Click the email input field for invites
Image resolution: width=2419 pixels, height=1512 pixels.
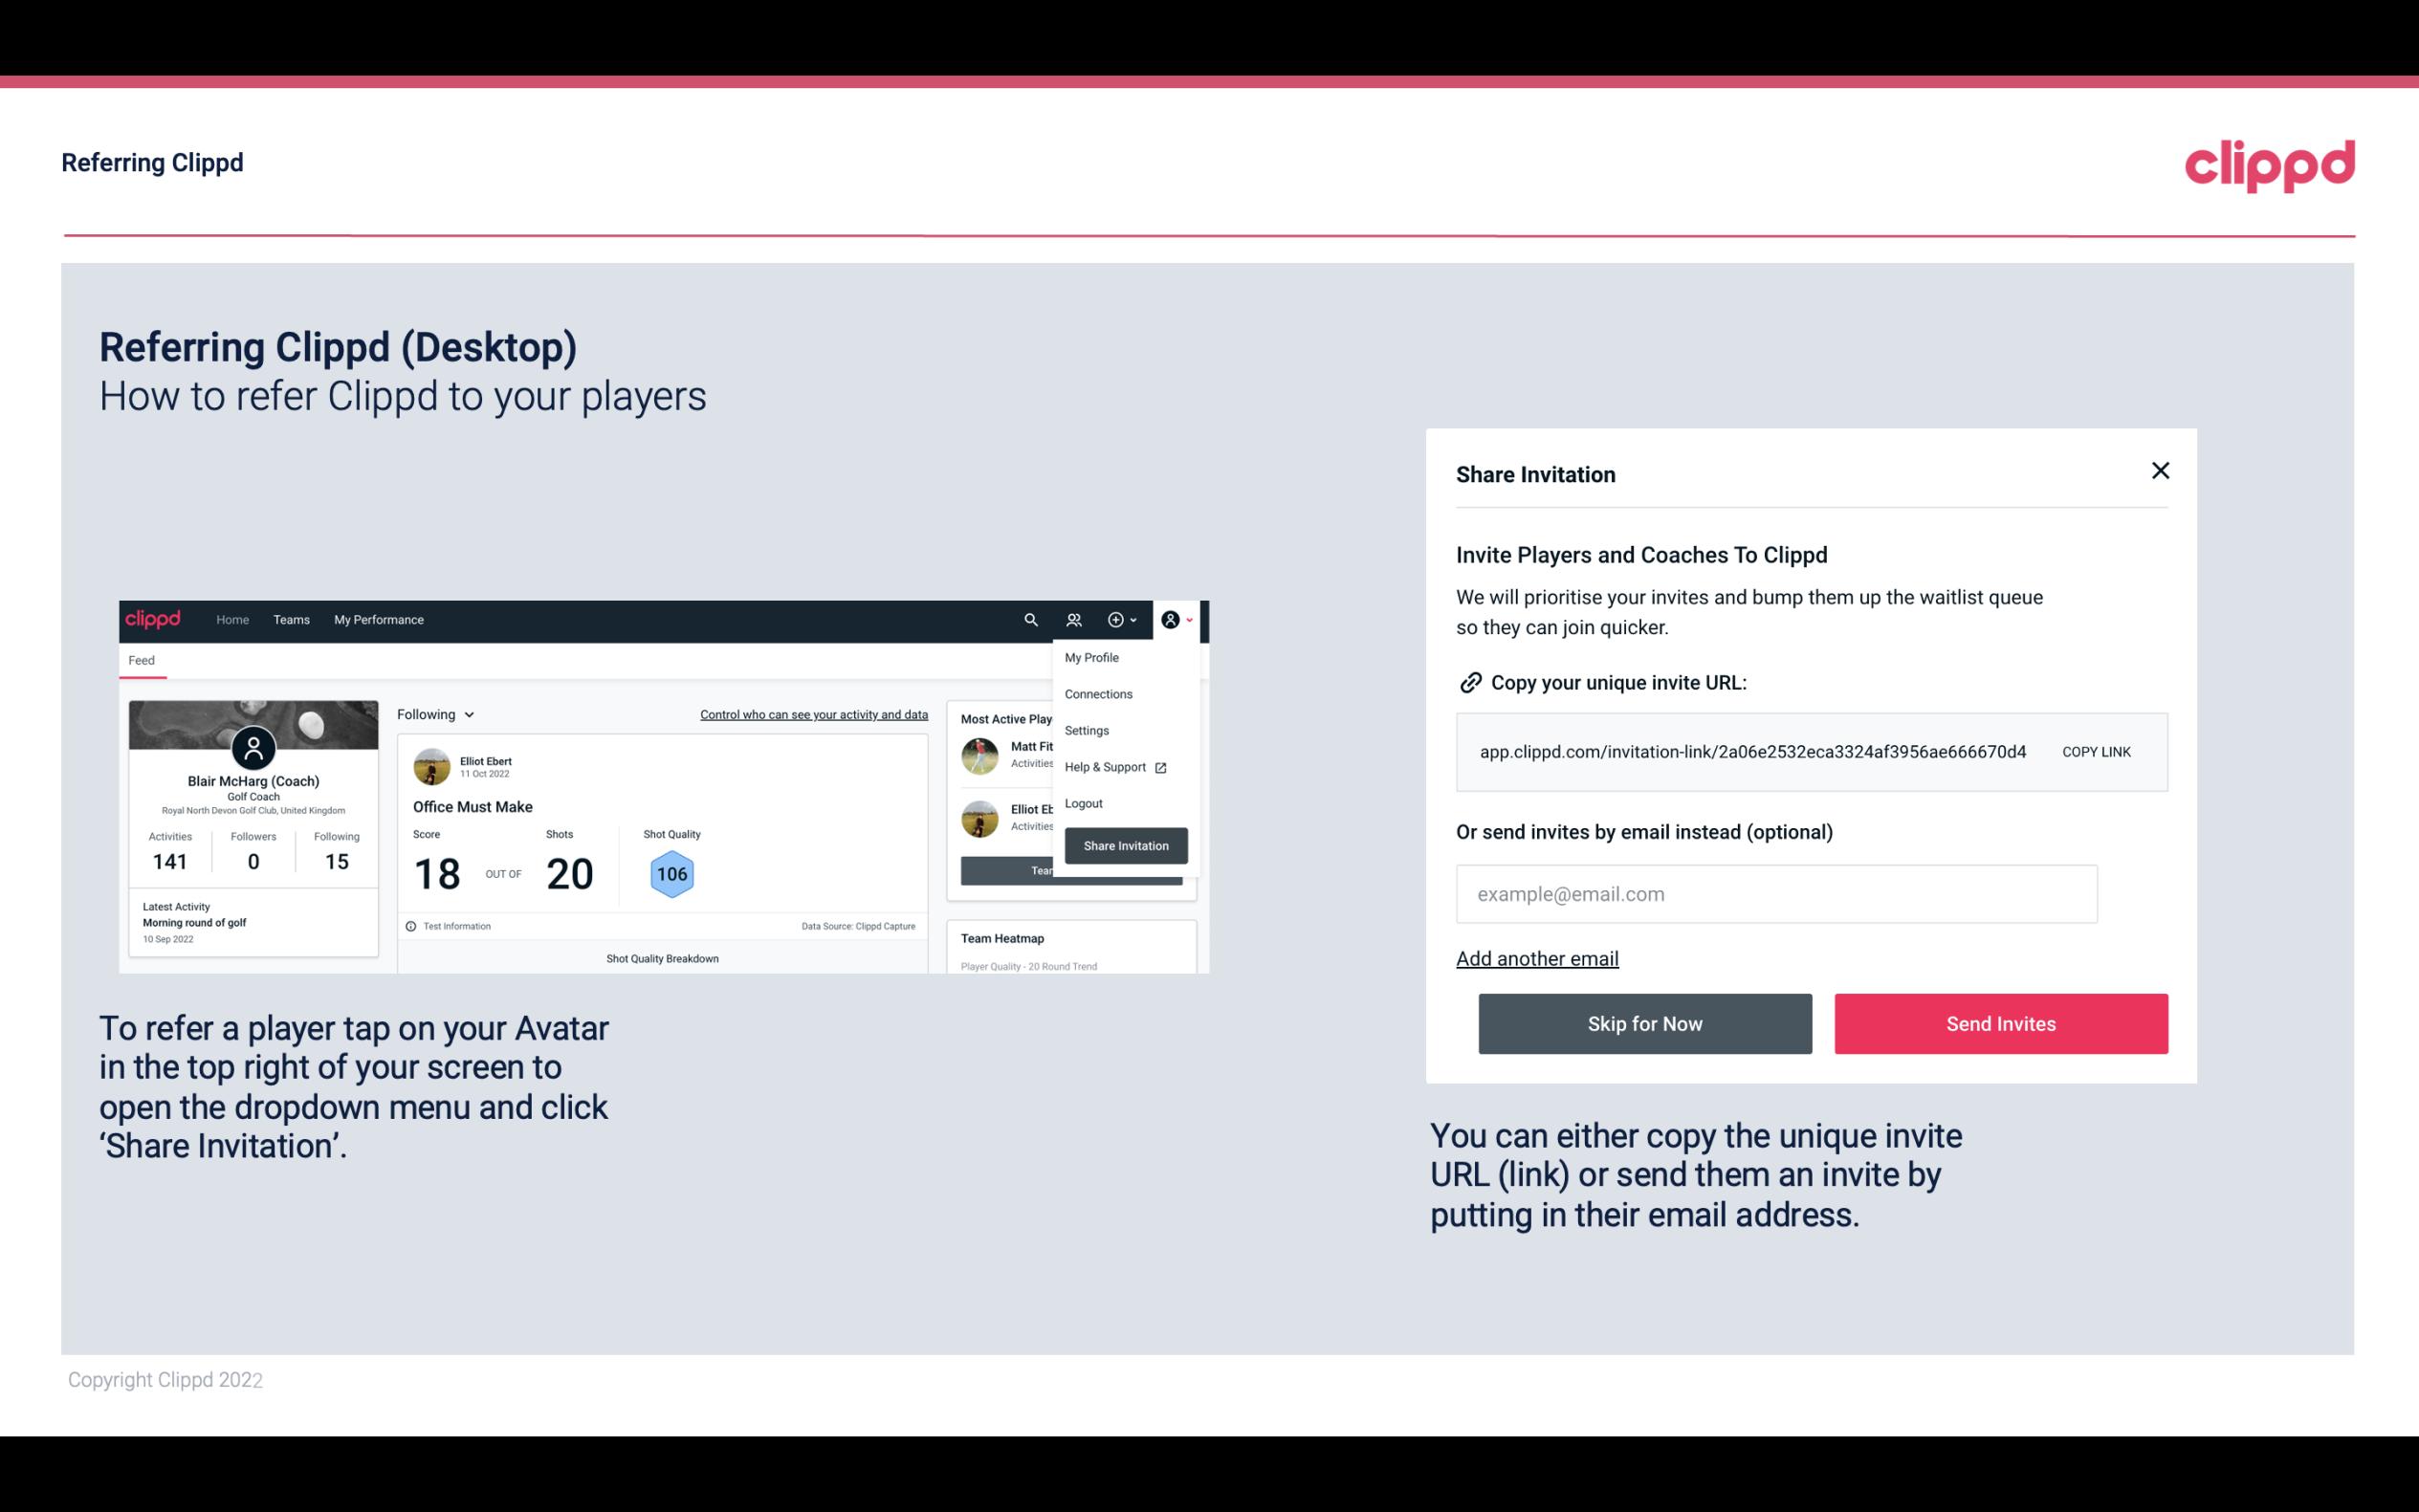1774,893
